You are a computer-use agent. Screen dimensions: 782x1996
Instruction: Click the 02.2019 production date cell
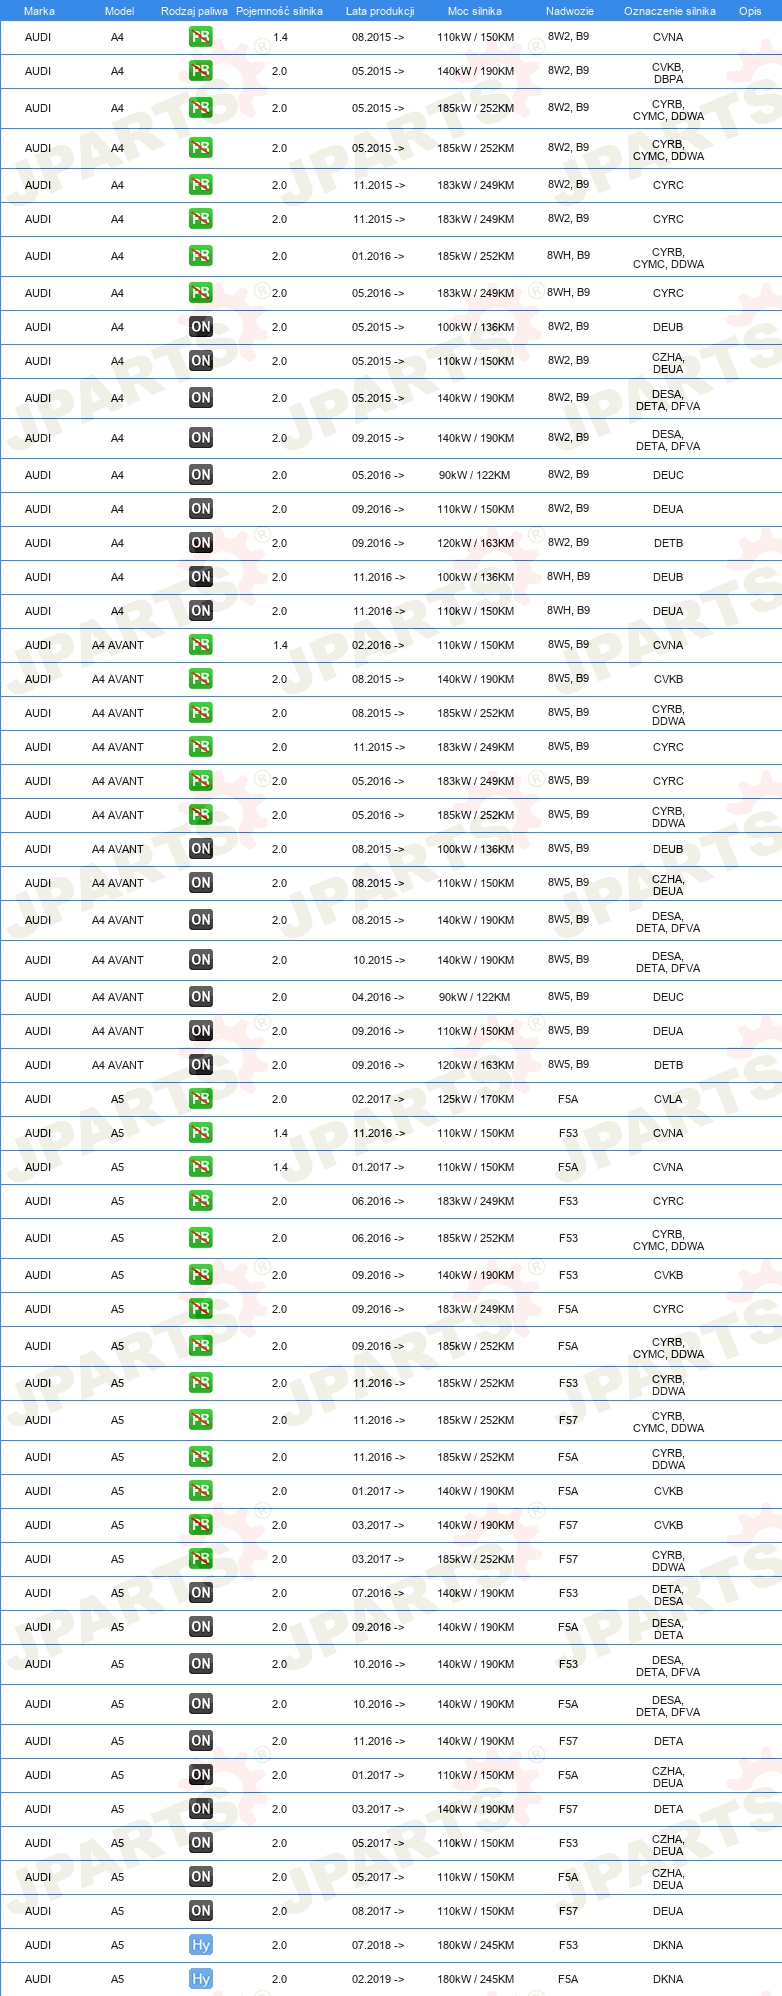click(x=378, y=1979)
